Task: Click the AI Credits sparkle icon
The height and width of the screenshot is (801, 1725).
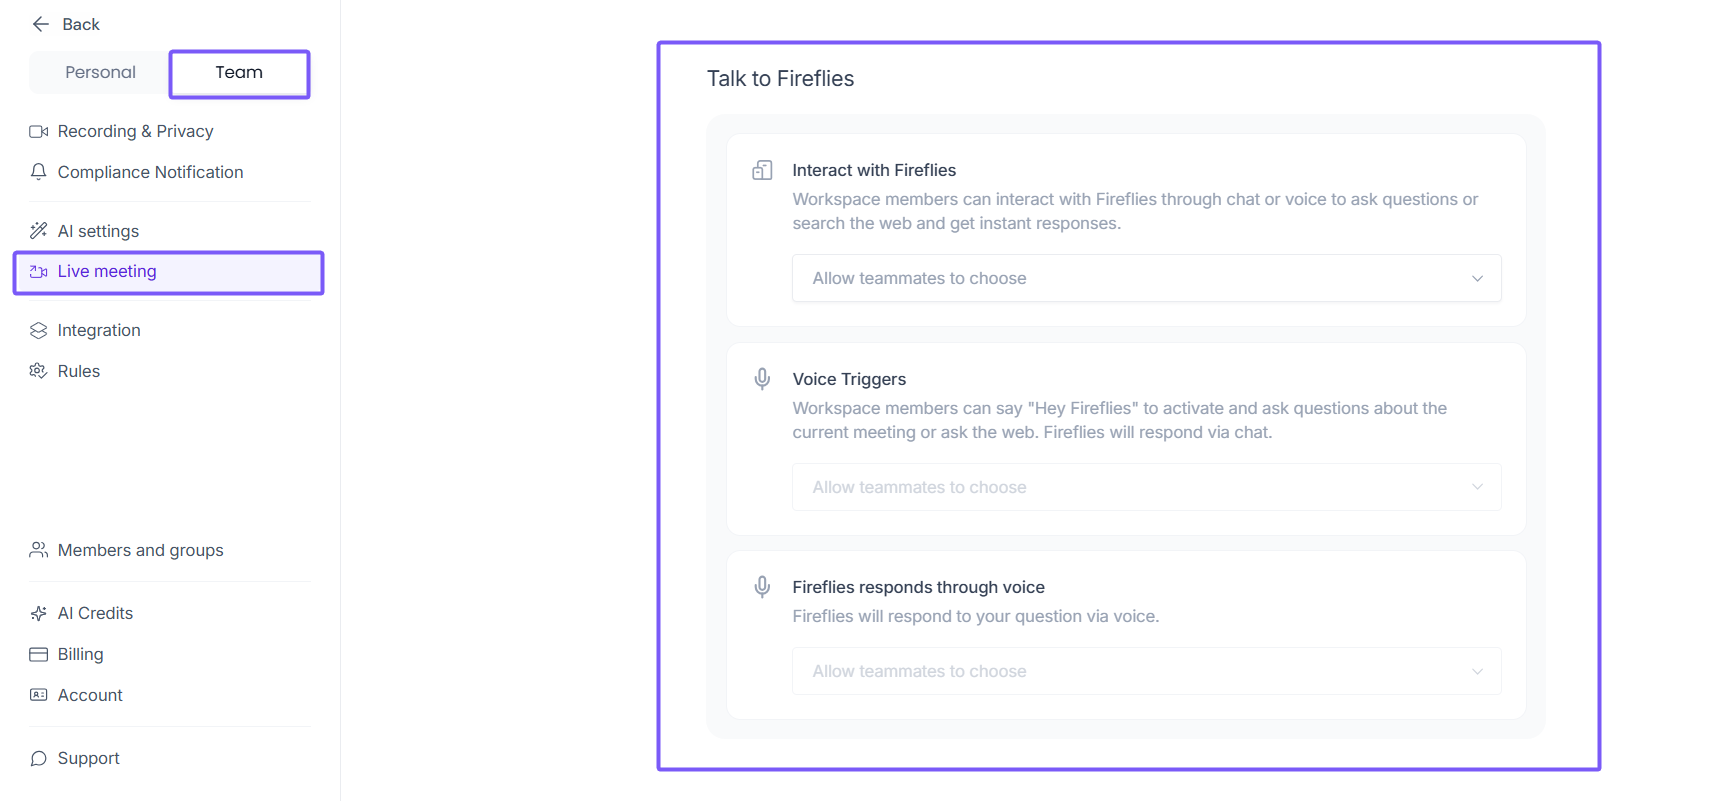Action: click(x=39, y=614)
